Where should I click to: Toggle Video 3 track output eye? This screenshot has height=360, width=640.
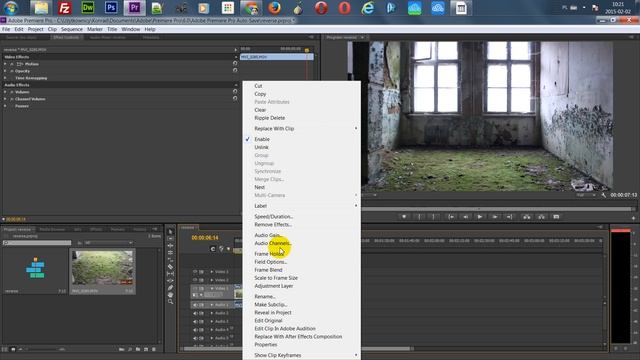195,272
